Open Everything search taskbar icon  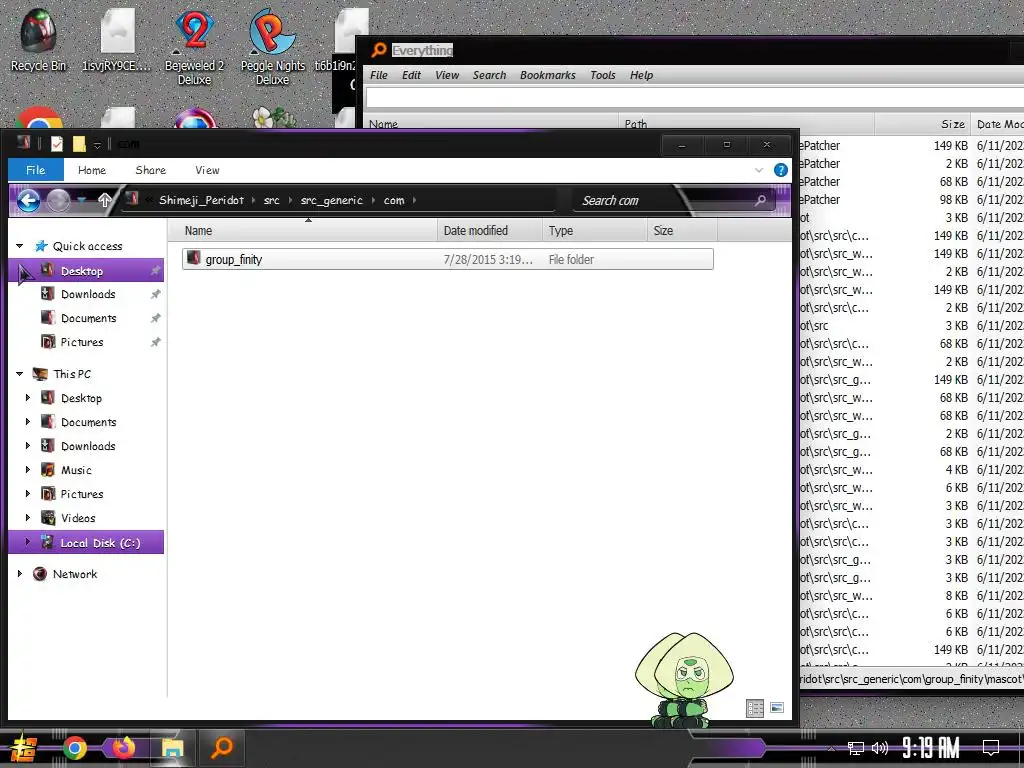(x=222, y=748)
